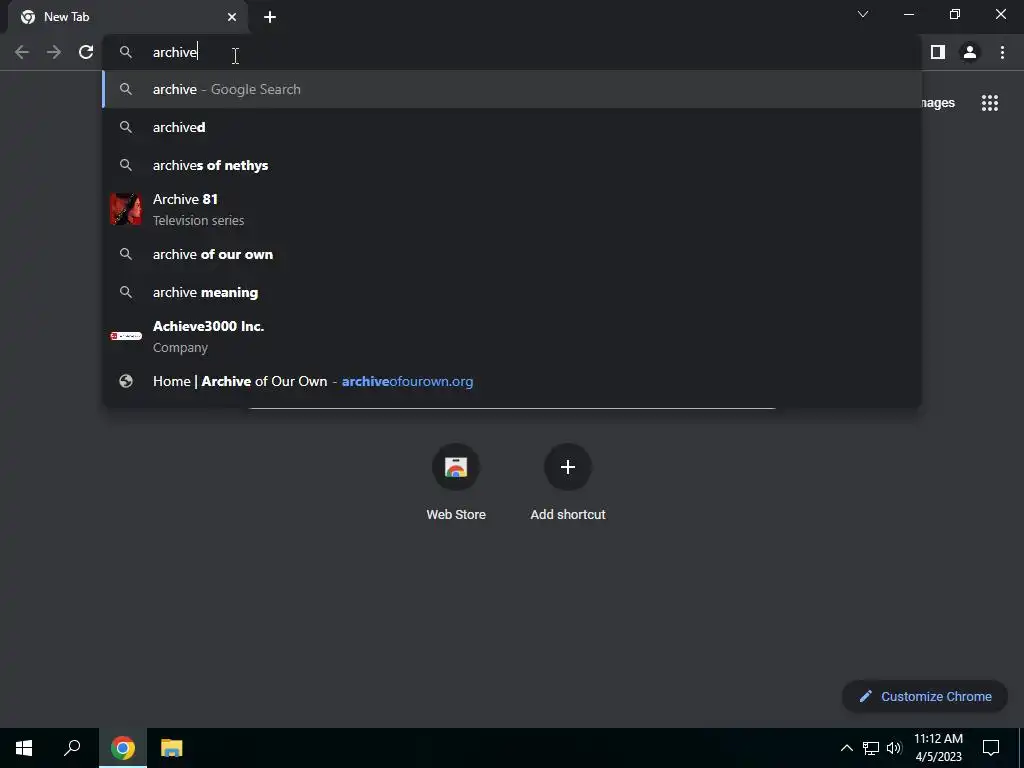
Task: Choose the 'archived' suggestion
Action: click(513, 127)
